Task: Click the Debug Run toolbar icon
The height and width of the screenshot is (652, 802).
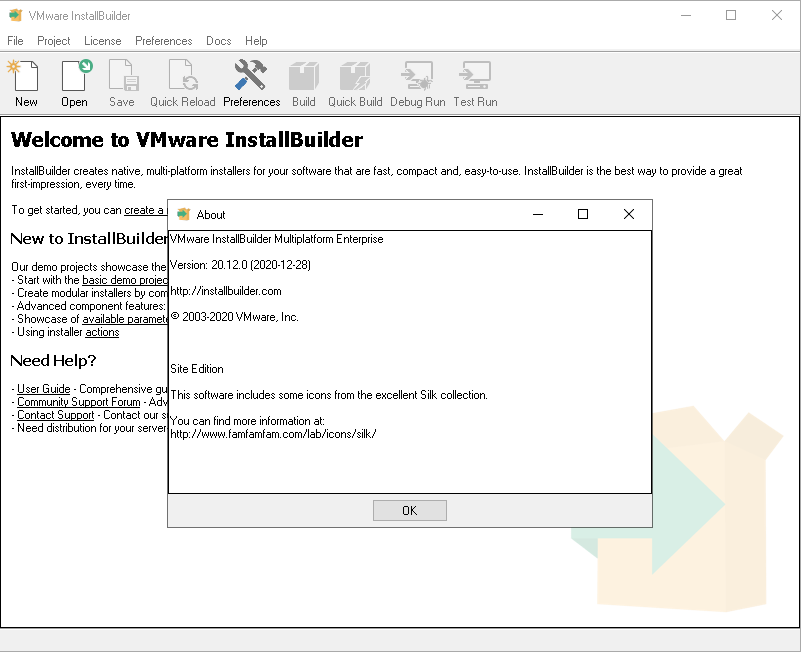Action: 417,76
